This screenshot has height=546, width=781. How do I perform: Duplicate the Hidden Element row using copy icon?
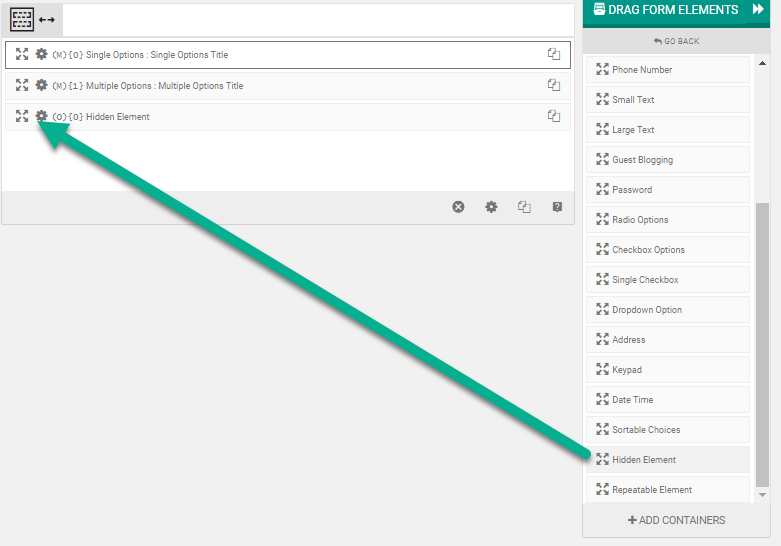(553, 116)
